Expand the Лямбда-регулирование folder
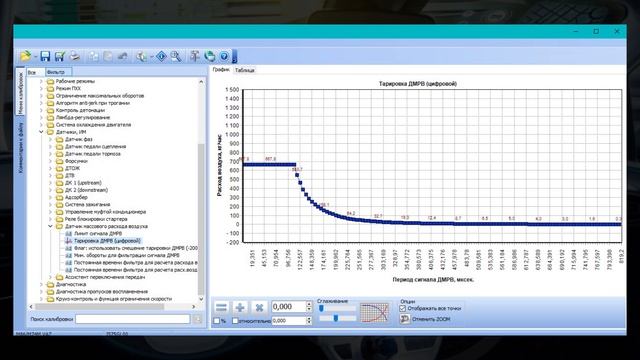 click(x=41, y=118)
